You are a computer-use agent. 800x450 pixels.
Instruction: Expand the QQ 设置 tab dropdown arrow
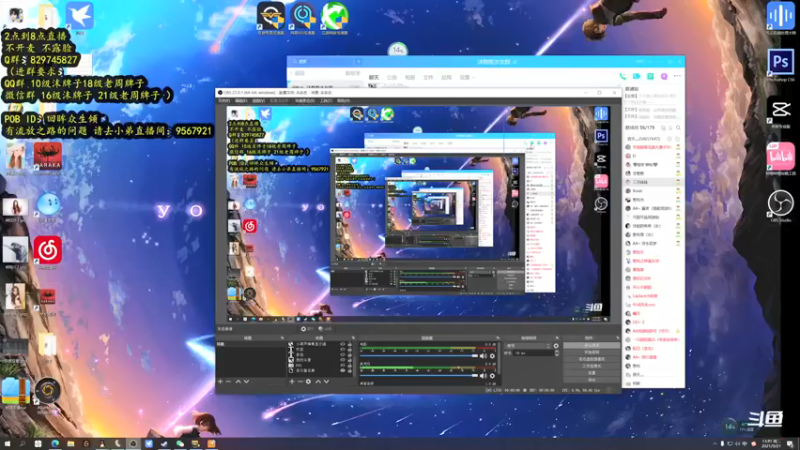[x=473, y=78]
